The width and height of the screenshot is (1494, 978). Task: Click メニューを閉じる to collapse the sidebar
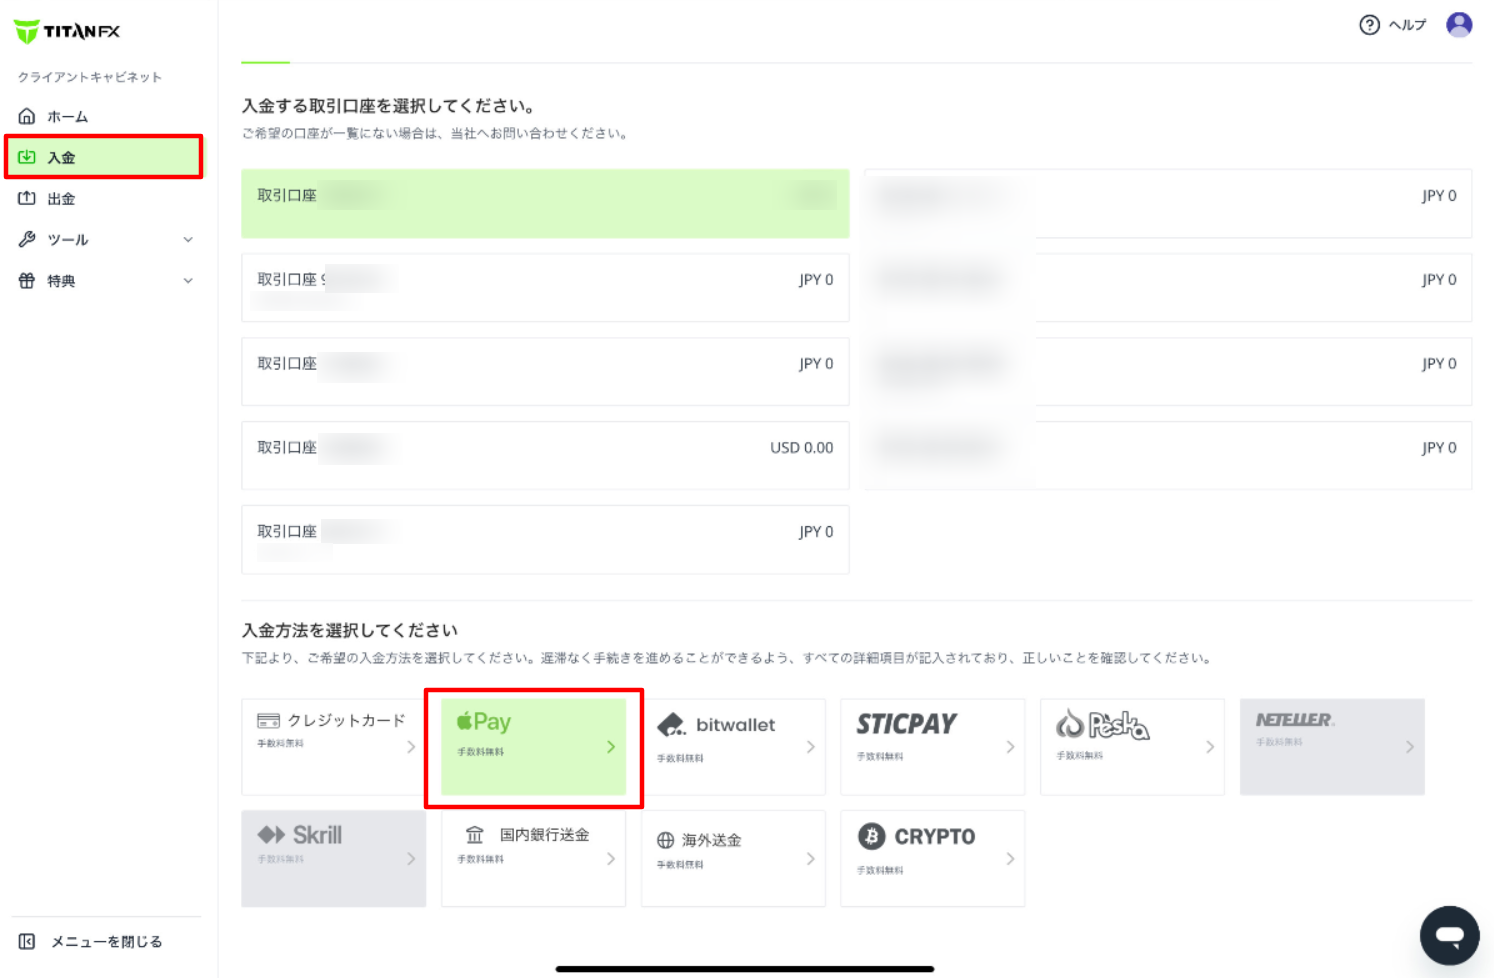pyautogui.click(x=95, y=941)
